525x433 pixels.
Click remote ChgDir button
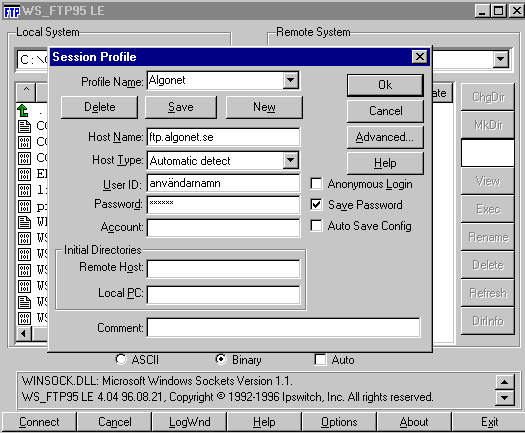[488, 97]
